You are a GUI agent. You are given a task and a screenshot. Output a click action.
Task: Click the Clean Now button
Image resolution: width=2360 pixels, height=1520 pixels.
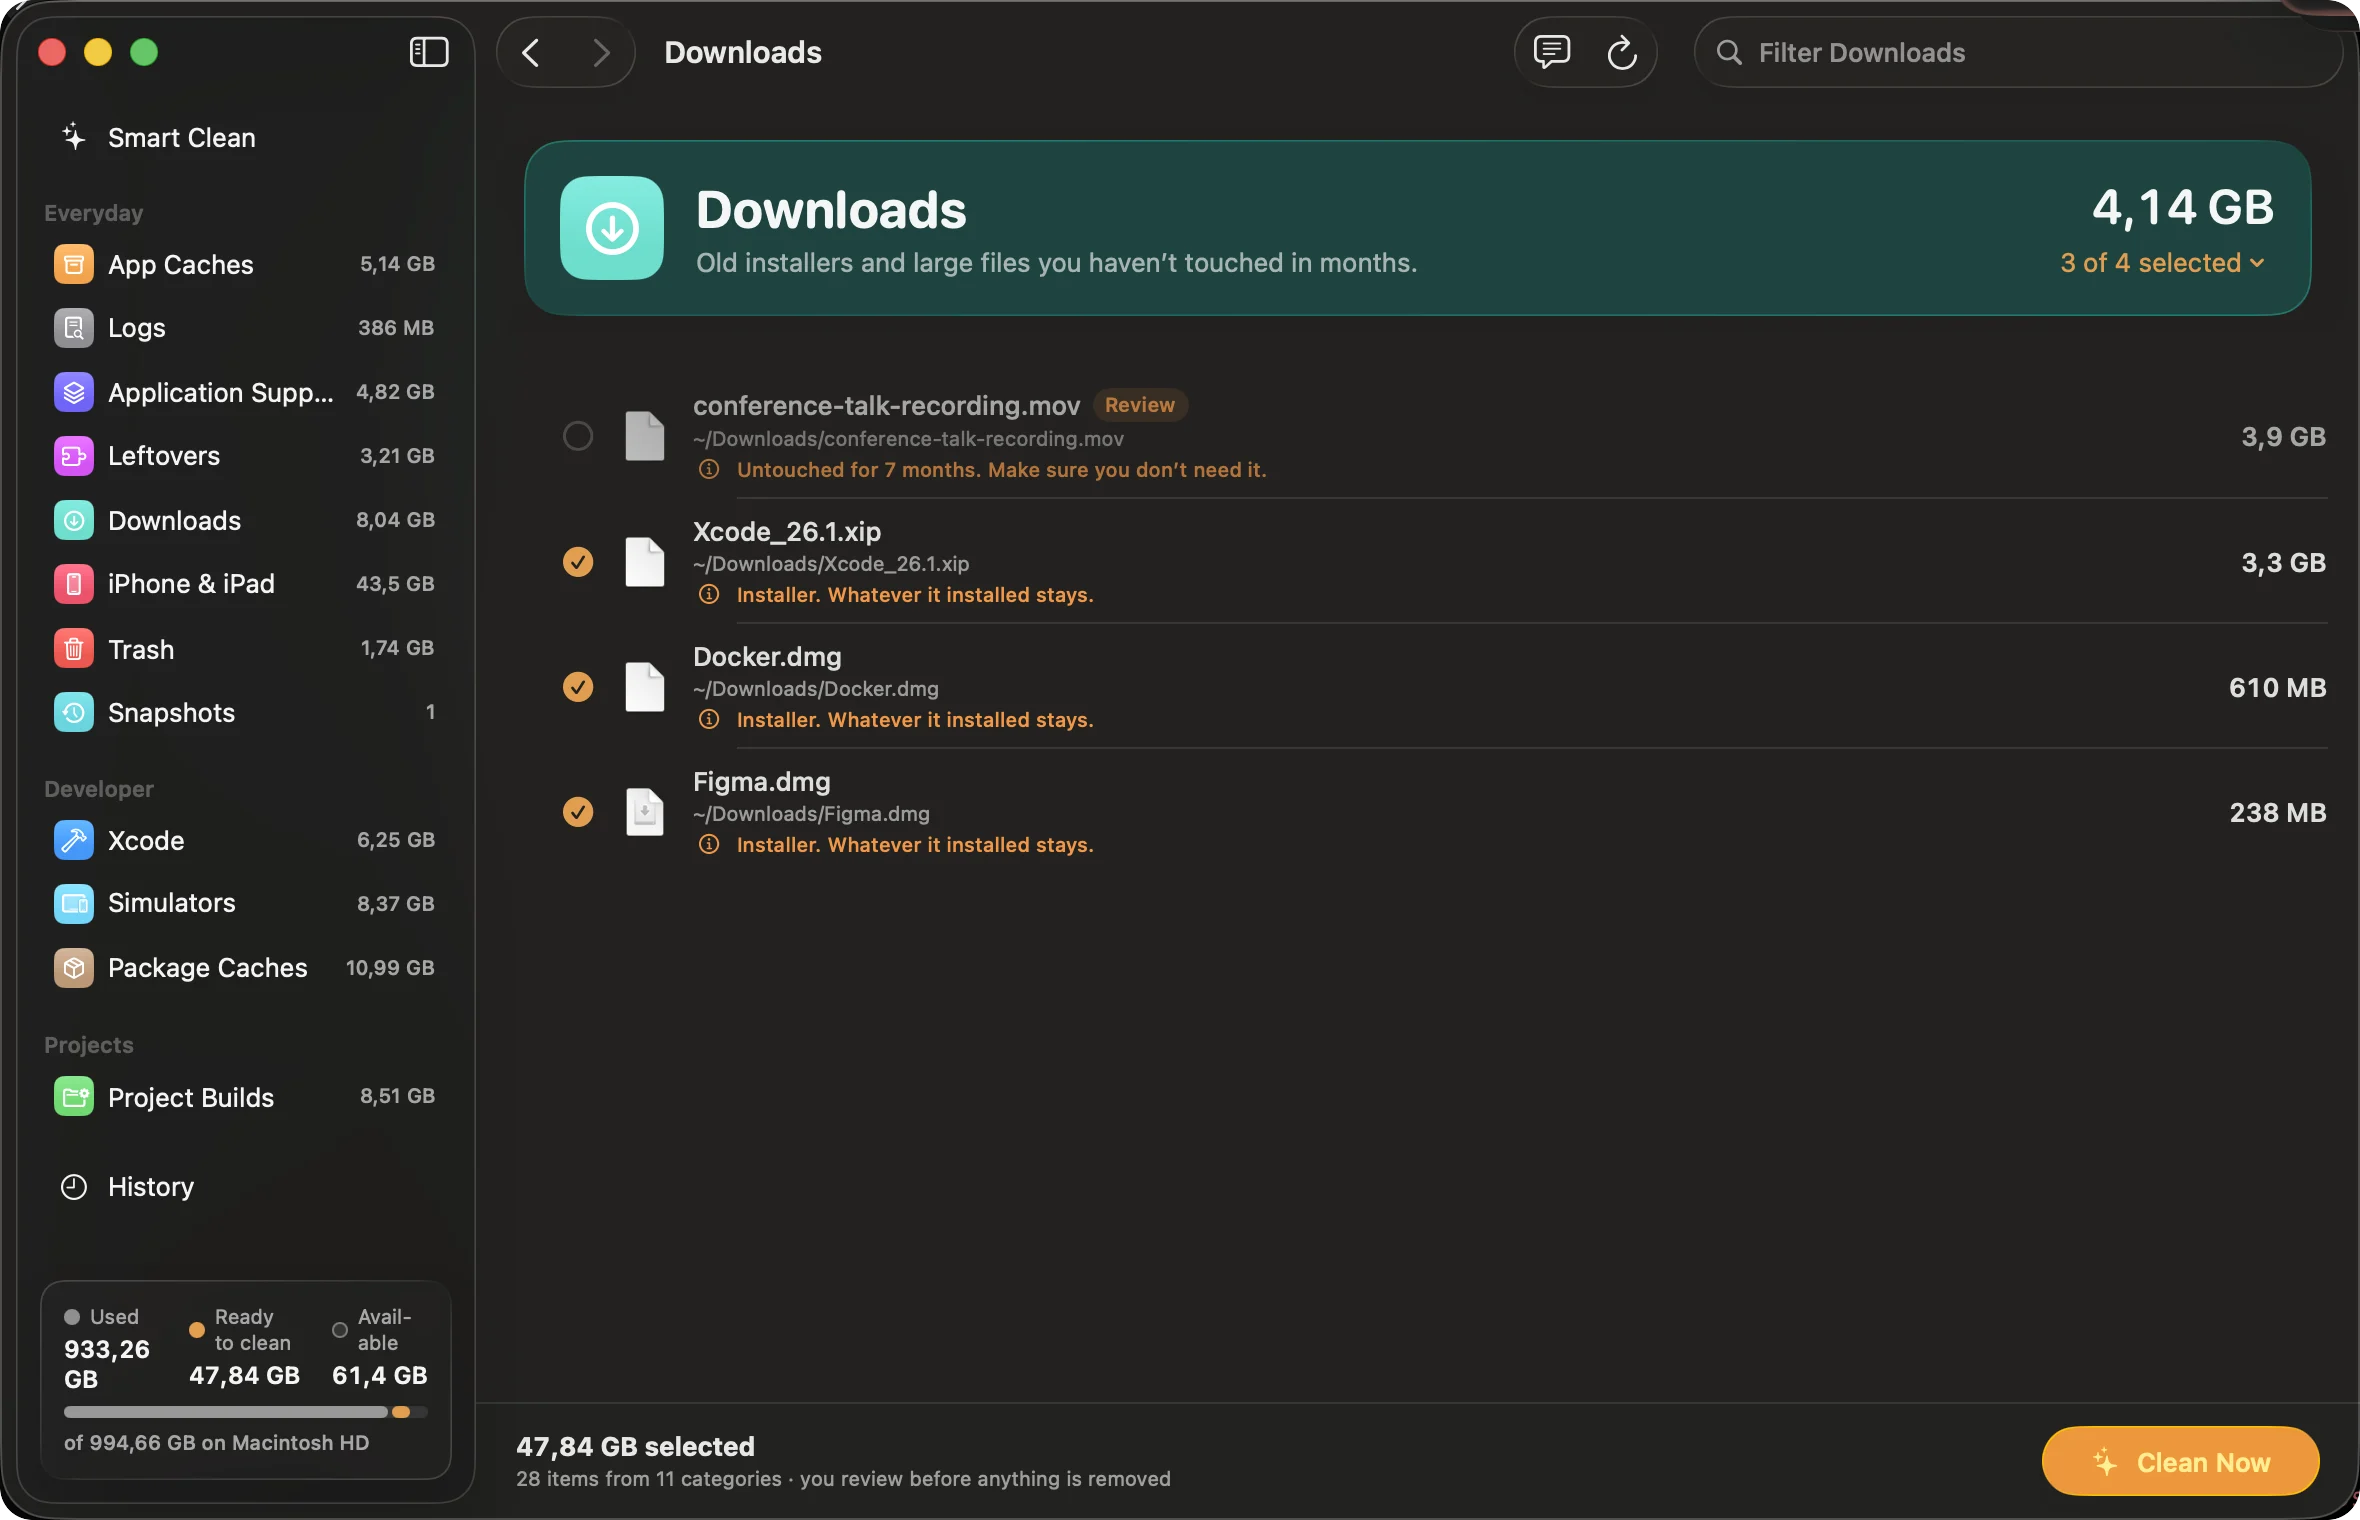coord(2180,1462)
